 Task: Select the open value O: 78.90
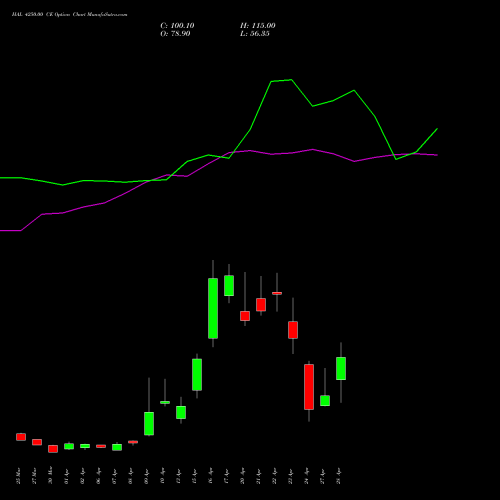pyautogui.click(x=175, y=34)
